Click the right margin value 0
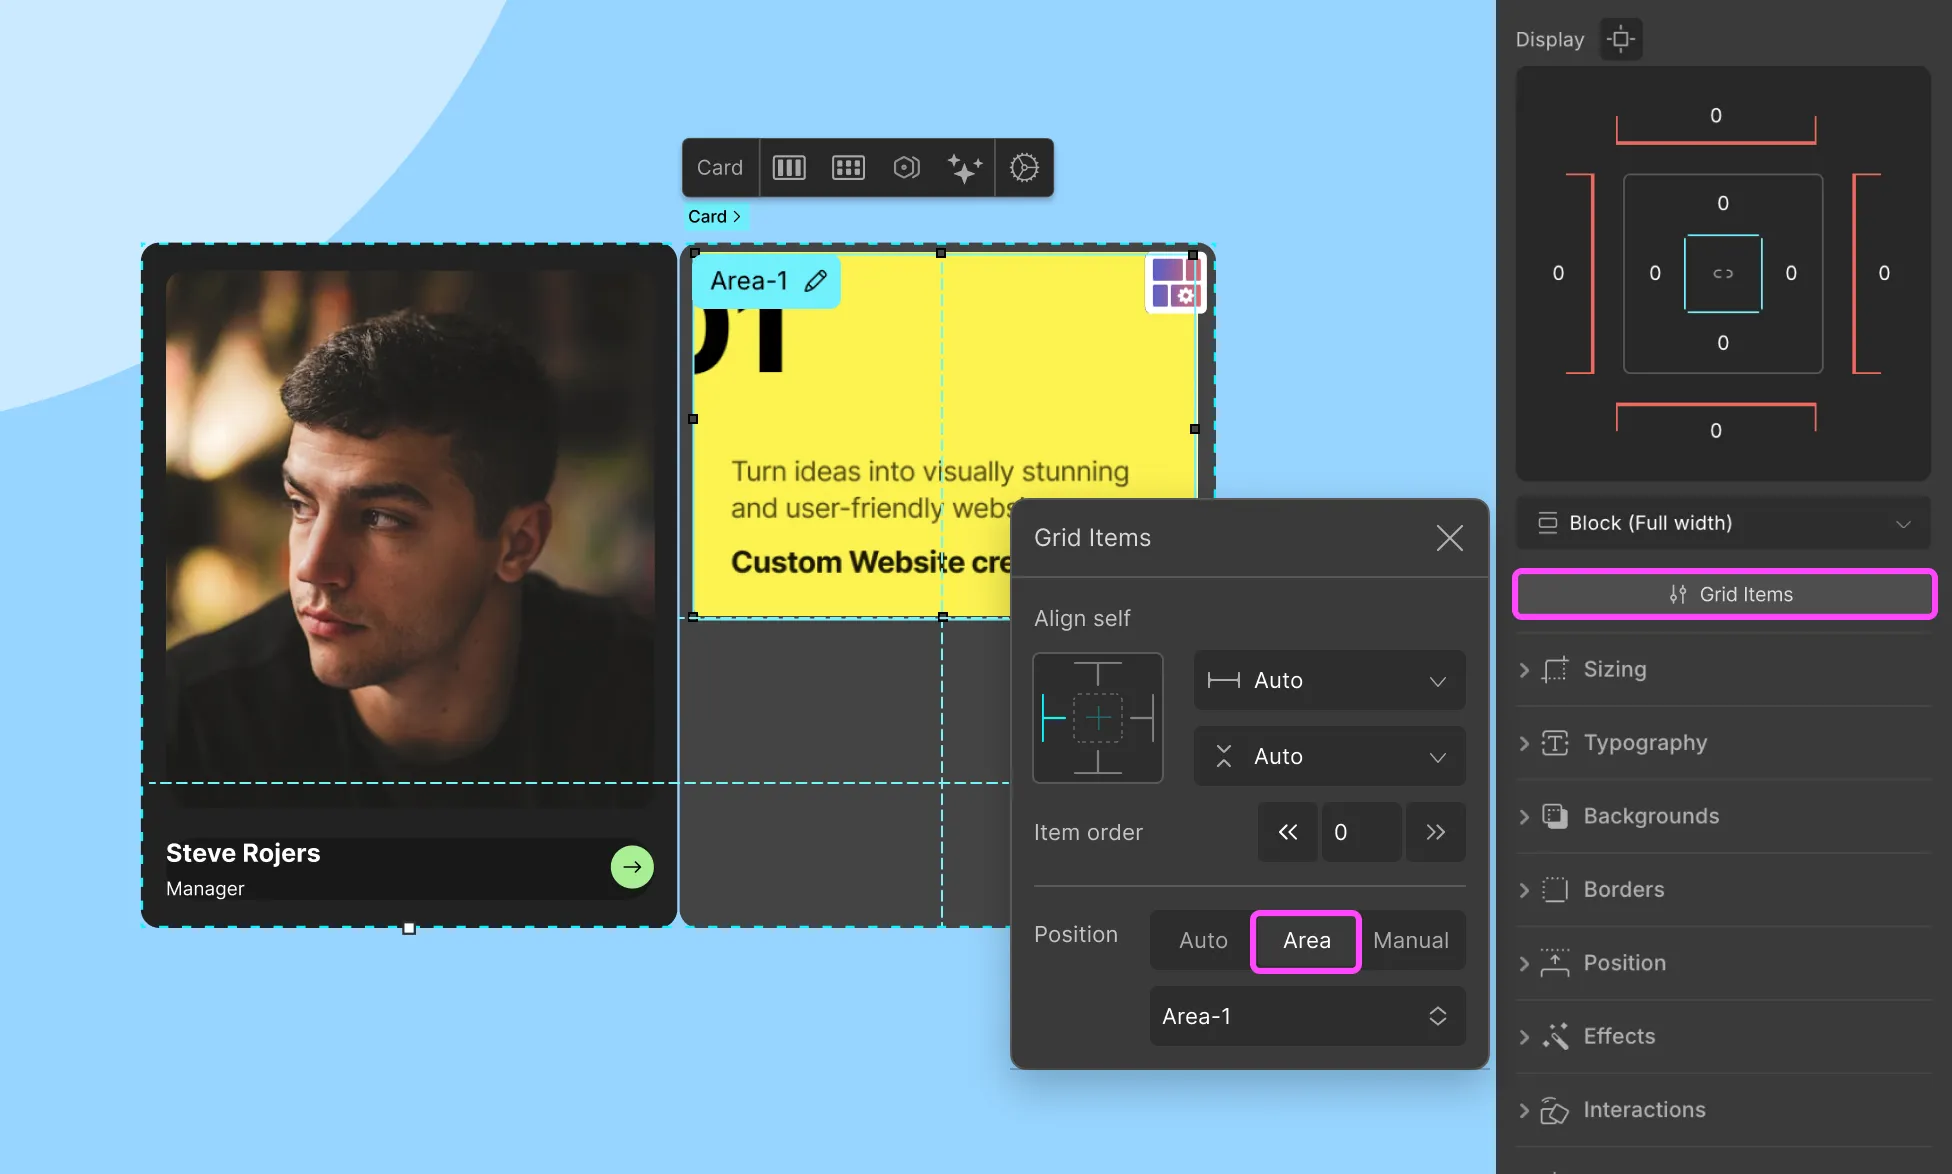 click(1884, 273)
